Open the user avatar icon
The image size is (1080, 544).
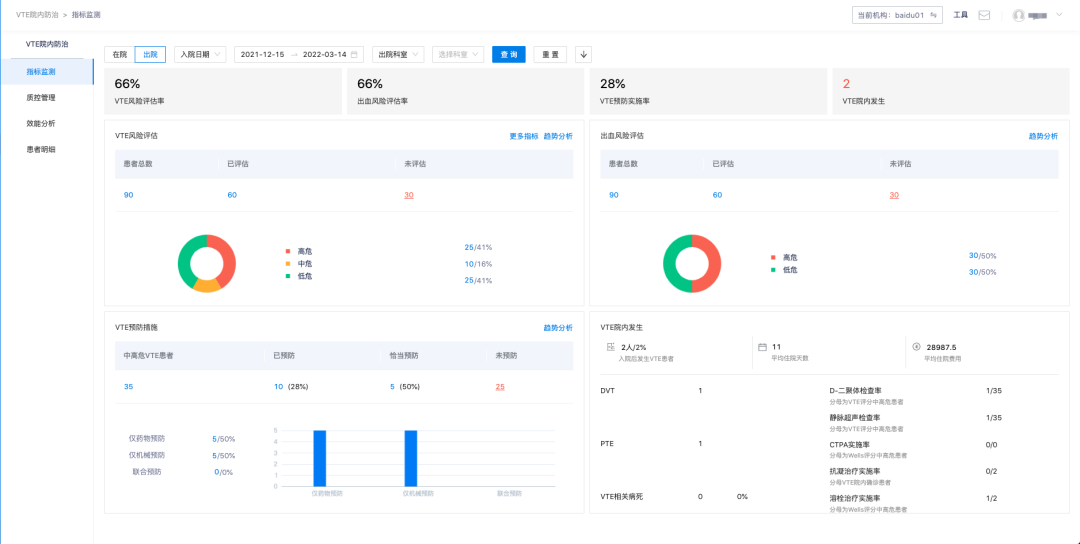(x=1019, y=15)
